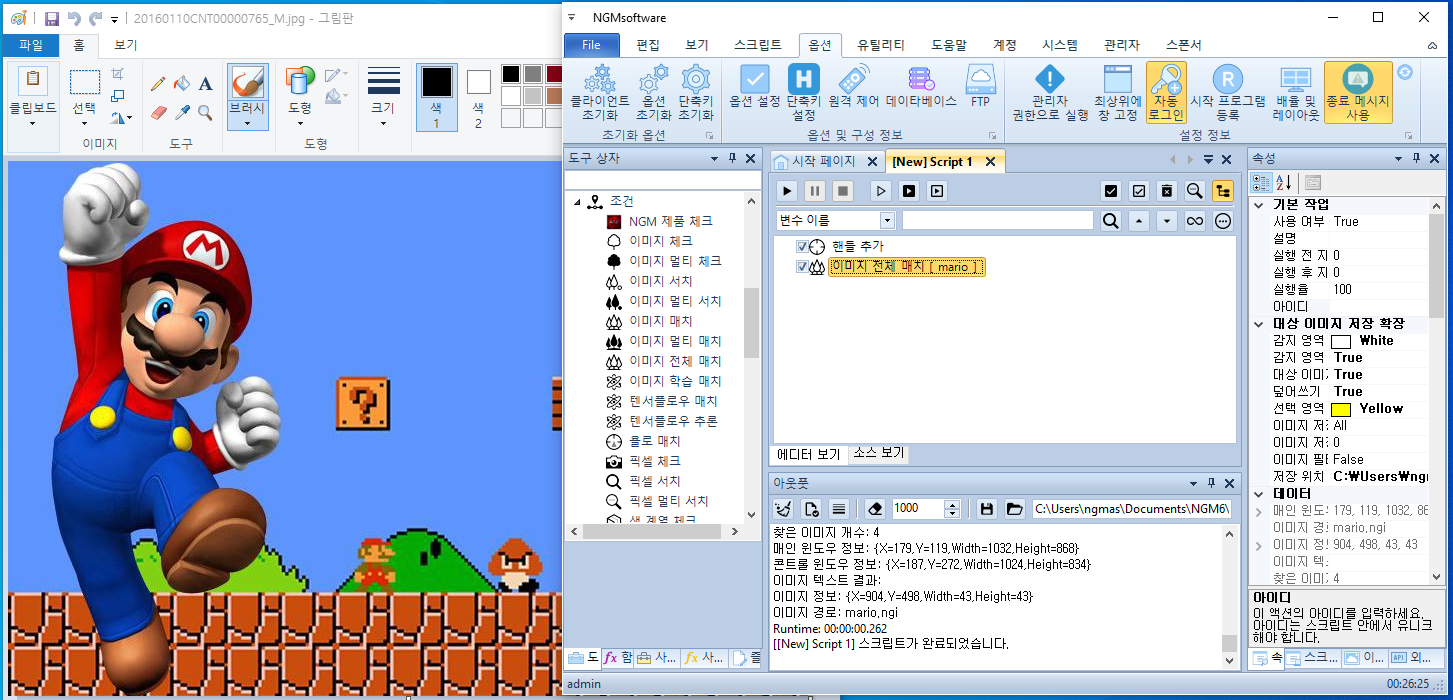Select the 브러시 tool in Paint
The image size is (1453, 700).
click(247, 97)
